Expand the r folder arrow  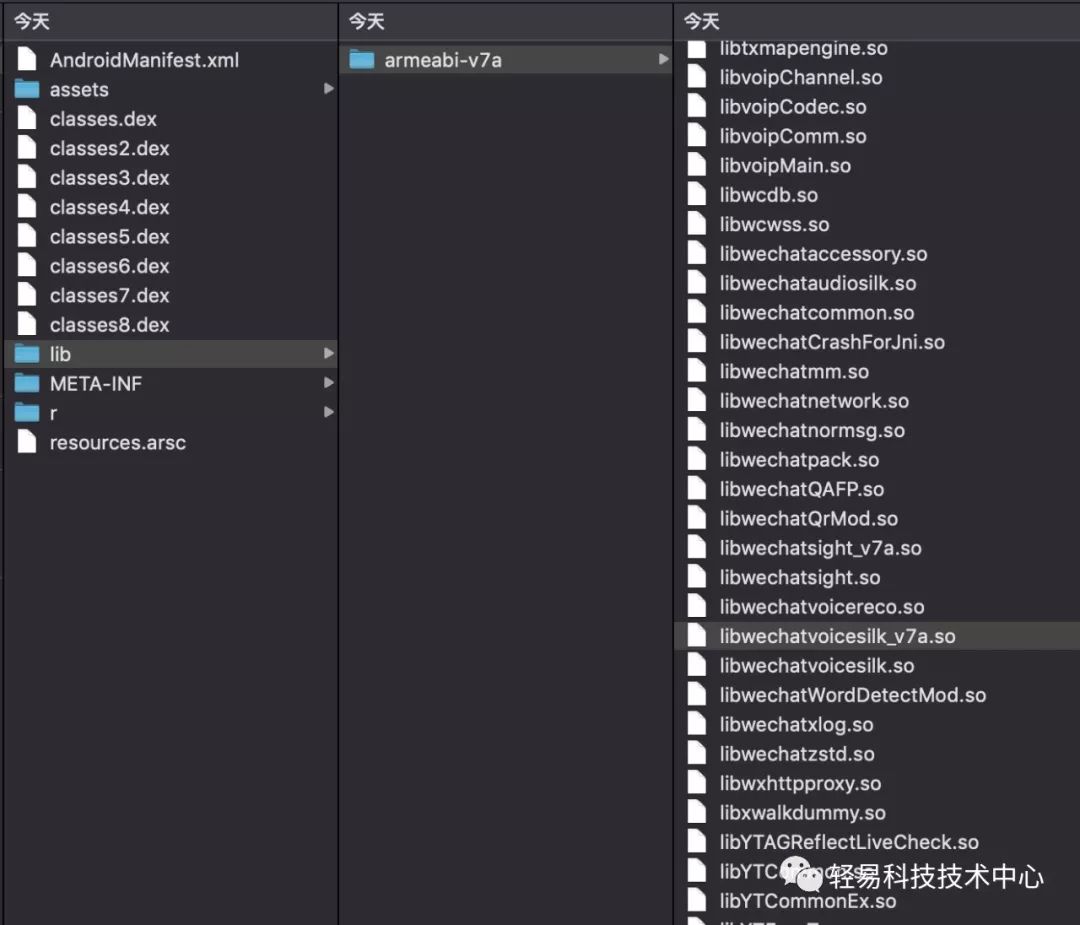[329, 412]
